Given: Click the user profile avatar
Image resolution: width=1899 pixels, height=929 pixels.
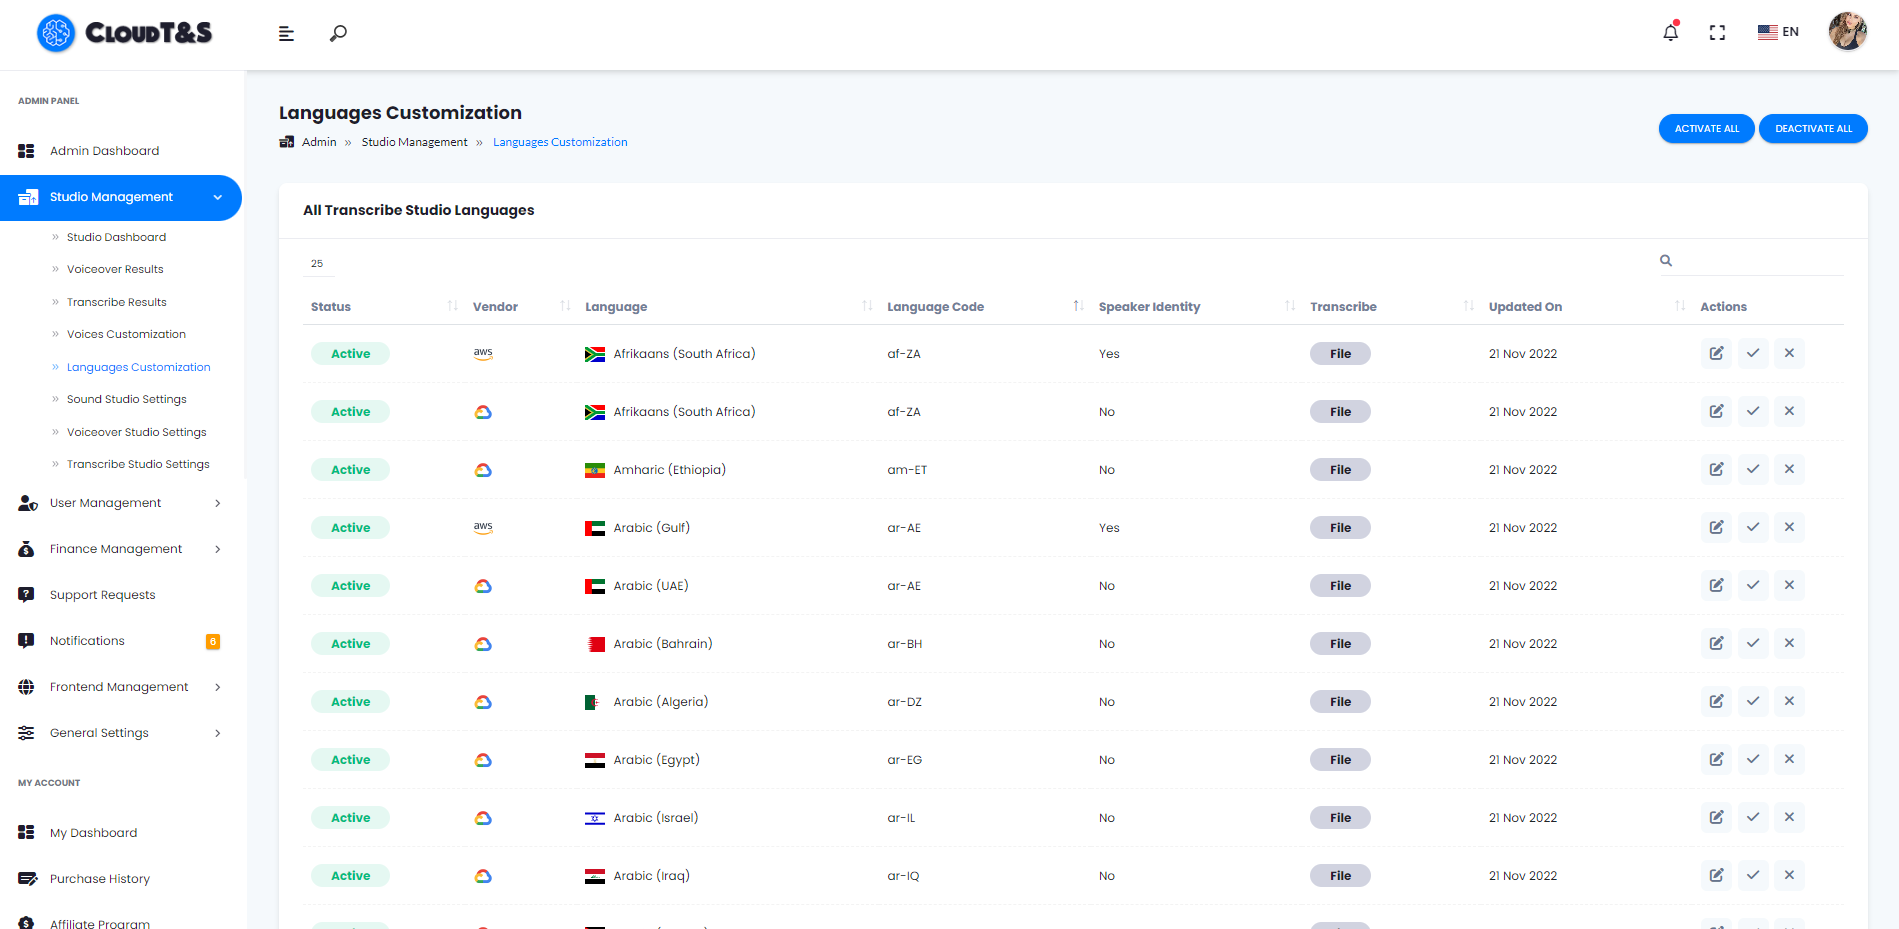Looking at the screenshot, I should point(1847,32).
